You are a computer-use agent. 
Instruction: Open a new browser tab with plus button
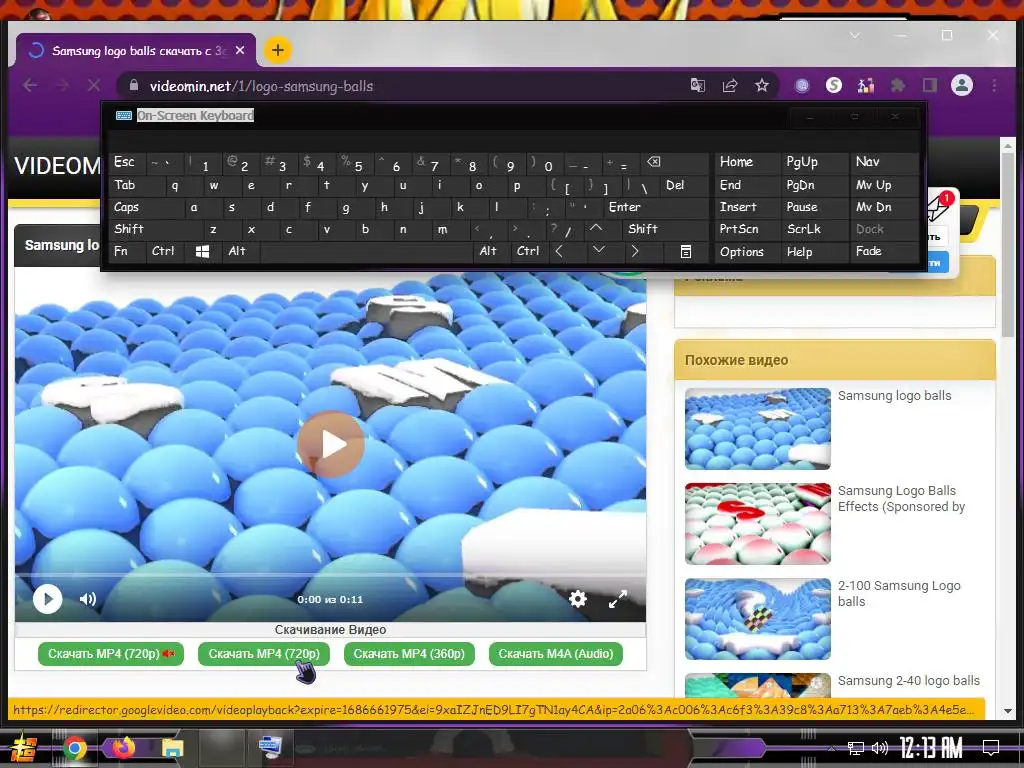click(x=278, y=50)
